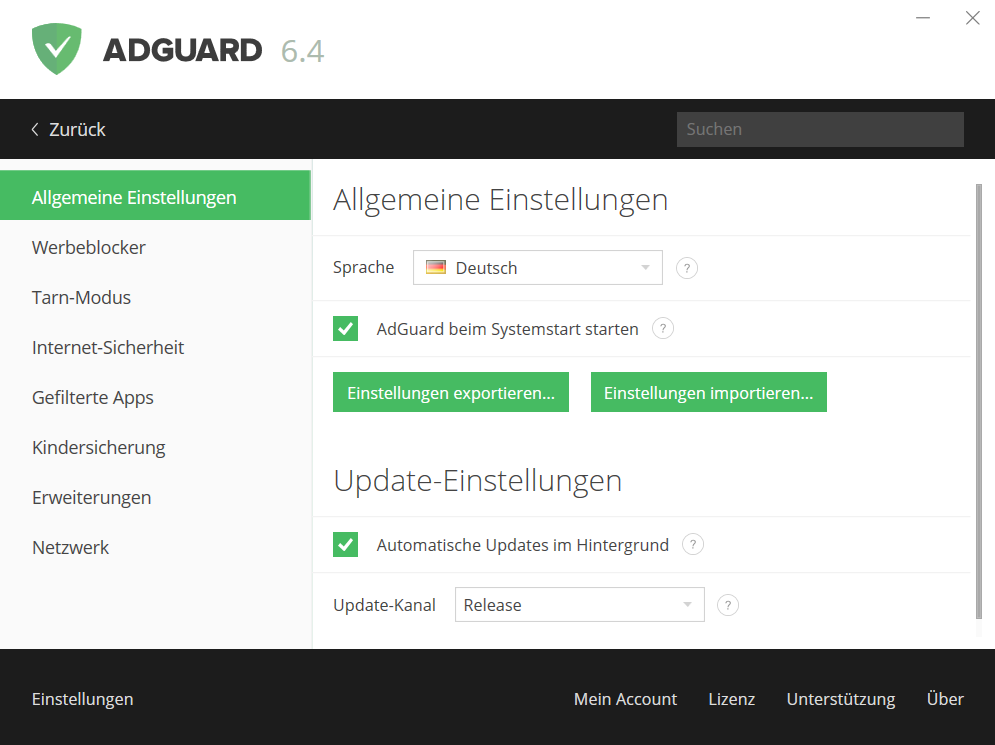The width and height of the screenshot is (995, 745).
Task: Click the German flag in the language box
Action: point(435,268)
